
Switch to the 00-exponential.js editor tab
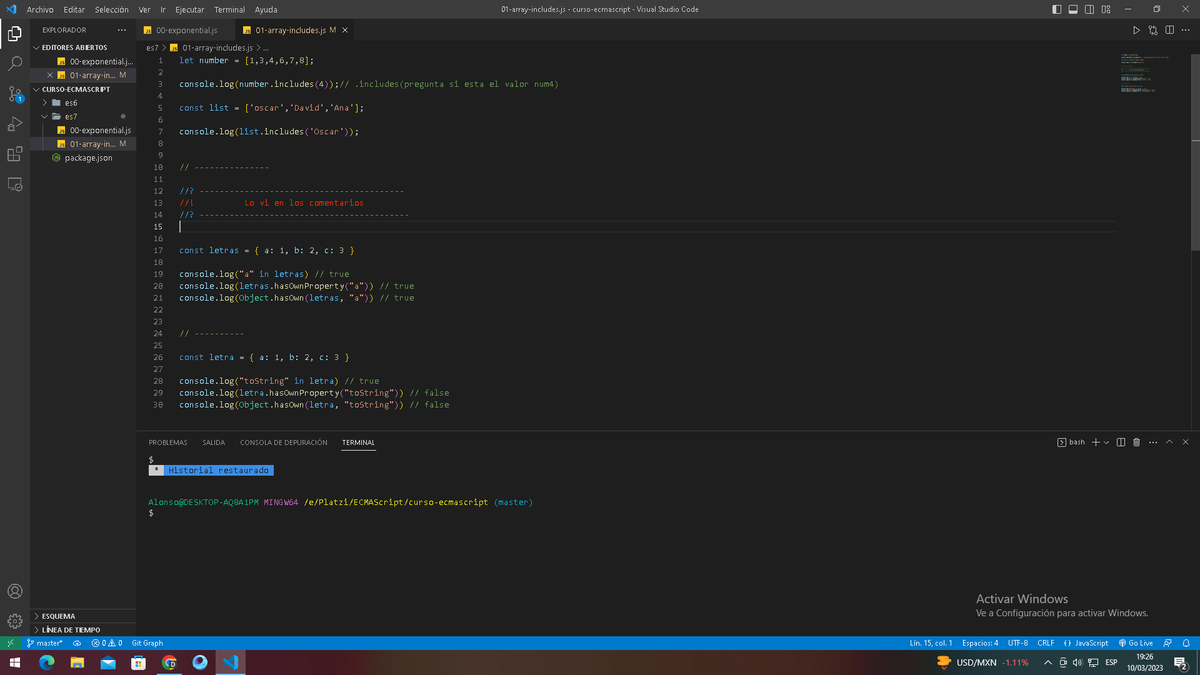(187, 30)
